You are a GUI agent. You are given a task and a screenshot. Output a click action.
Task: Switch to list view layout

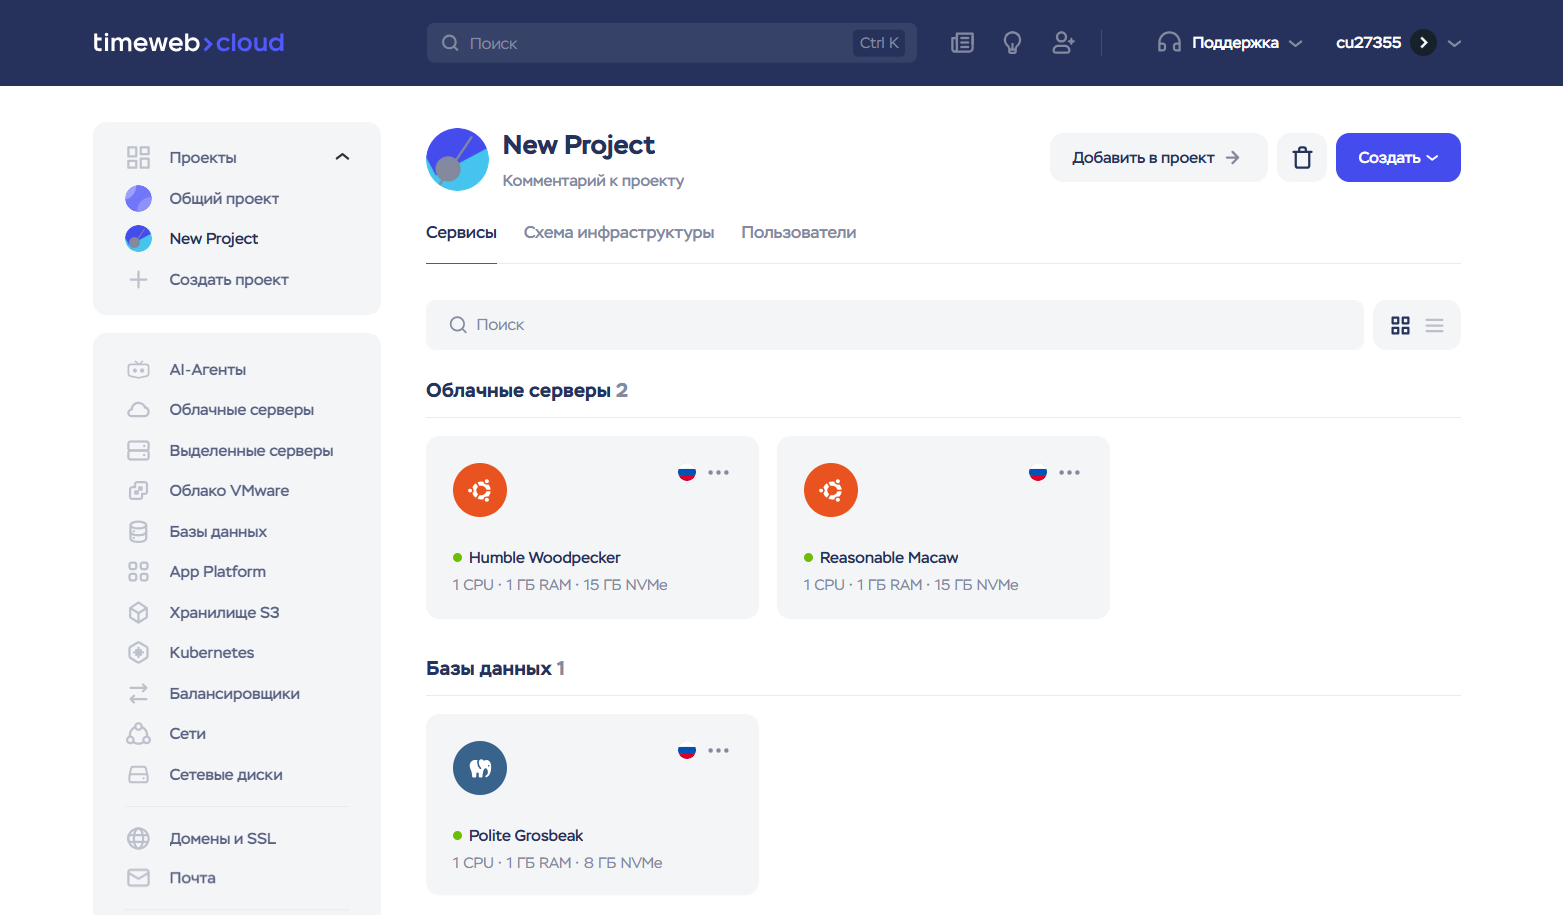pyautogui.click(x=1434, y=325)
